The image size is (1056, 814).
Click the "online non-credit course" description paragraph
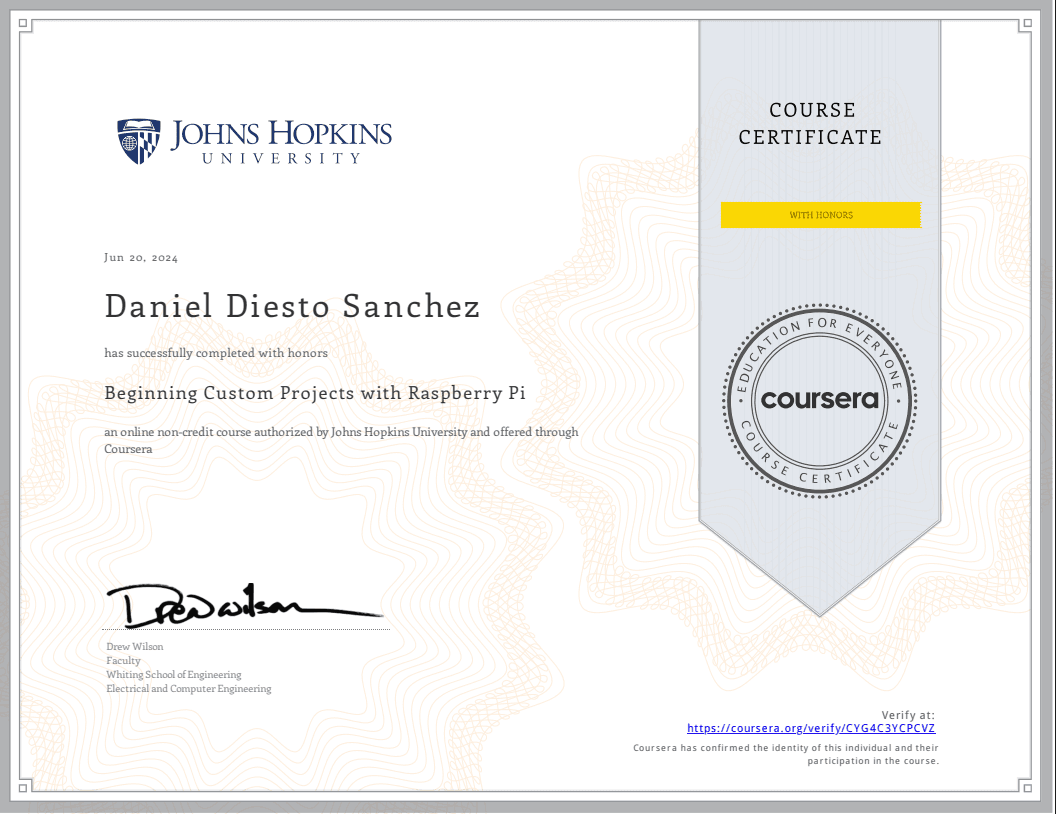[x=341, y=440]
